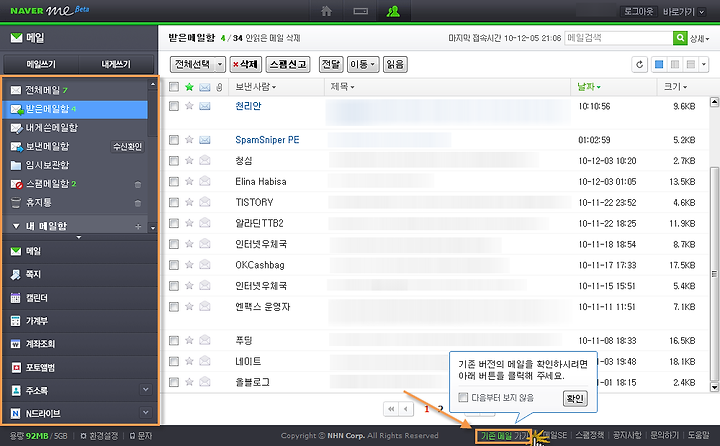Open 포토앨범 in the sidebar
Image resolution: width=720 pixels, height=446 pixels.
click(x=80, y=367)
